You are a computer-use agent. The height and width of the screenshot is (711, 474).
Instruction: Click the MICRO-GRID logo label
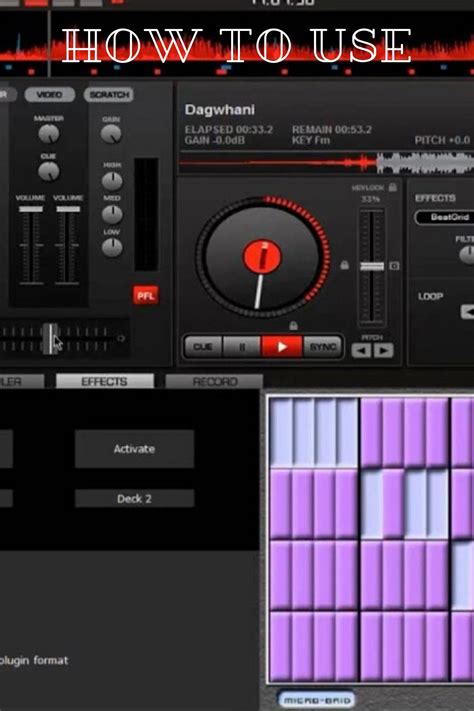[x=317, y=700]
